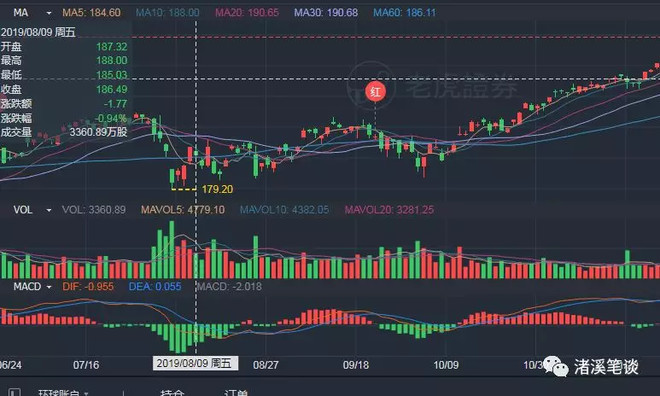This screenshot has width=660, height=396.
Task: Click the crosshair date tag 2019/08/09 周五 on axis
Action: [195, 364]
